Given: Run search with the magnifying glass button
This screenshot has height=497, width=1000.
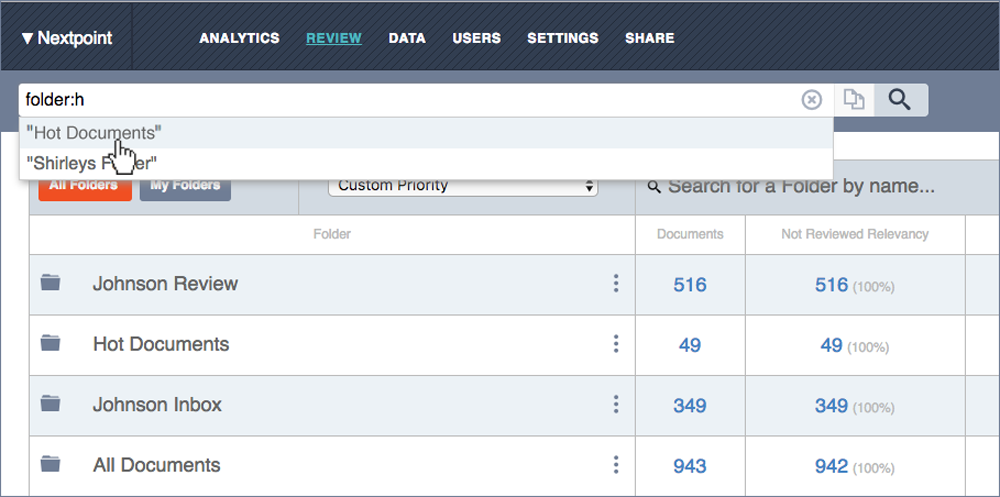Looking at the screenshot, I should tap(900, 100).
